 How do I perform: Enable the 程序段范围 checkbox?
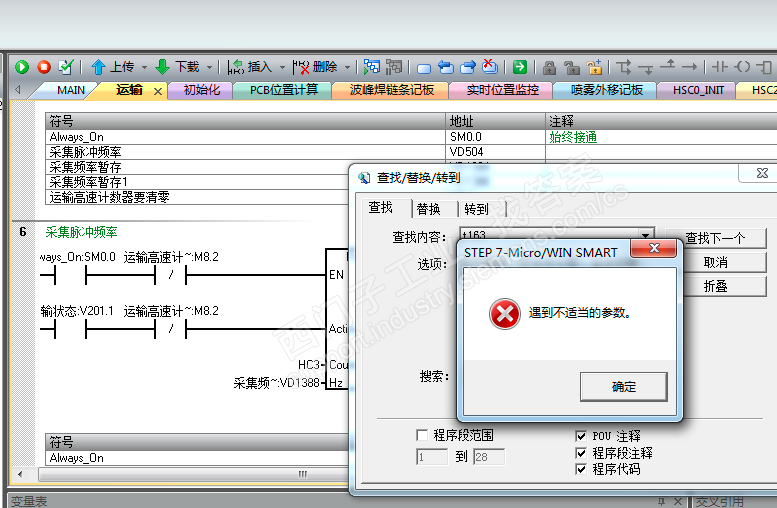(x=422, y=436)
